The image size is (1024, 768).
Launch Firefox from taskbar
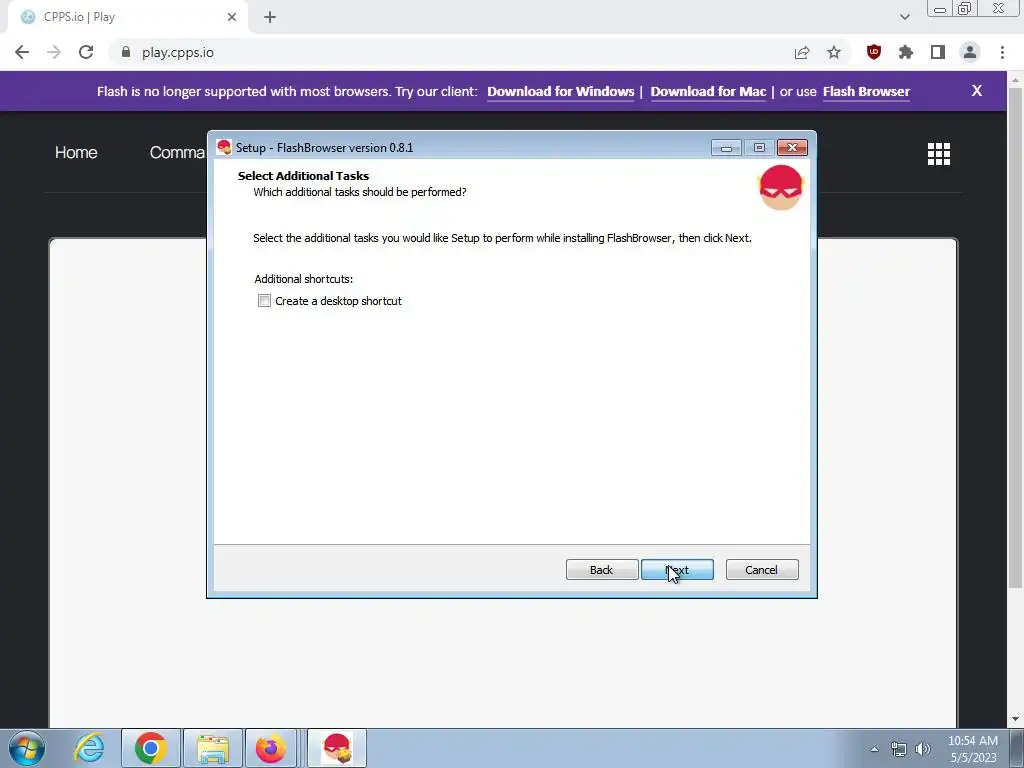click(270, 748)
